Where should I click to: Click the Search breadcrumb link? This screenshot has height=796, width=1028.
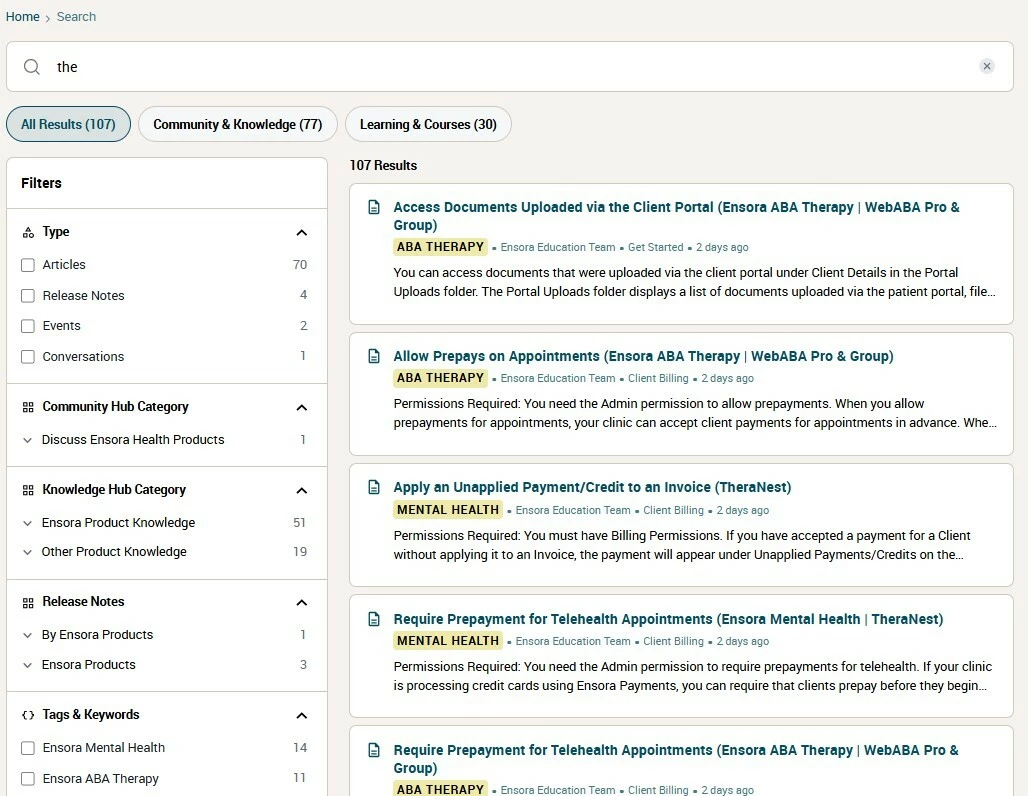(x=76, y=16)
